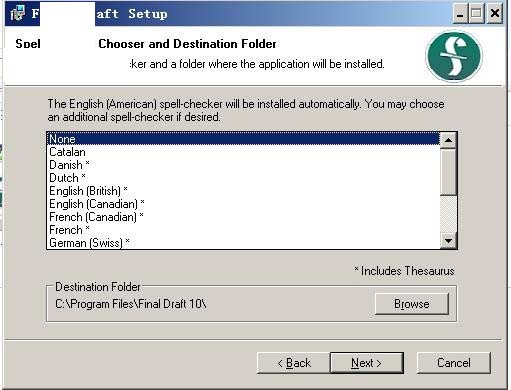Click the list scroll down arrow
The image size is (511, 390).
[x=448, y=241]
